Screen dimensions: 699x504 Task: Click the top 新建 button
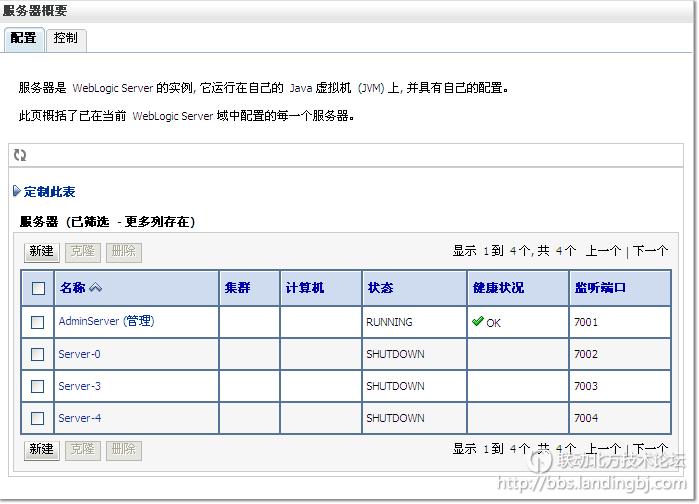(41, 252)
